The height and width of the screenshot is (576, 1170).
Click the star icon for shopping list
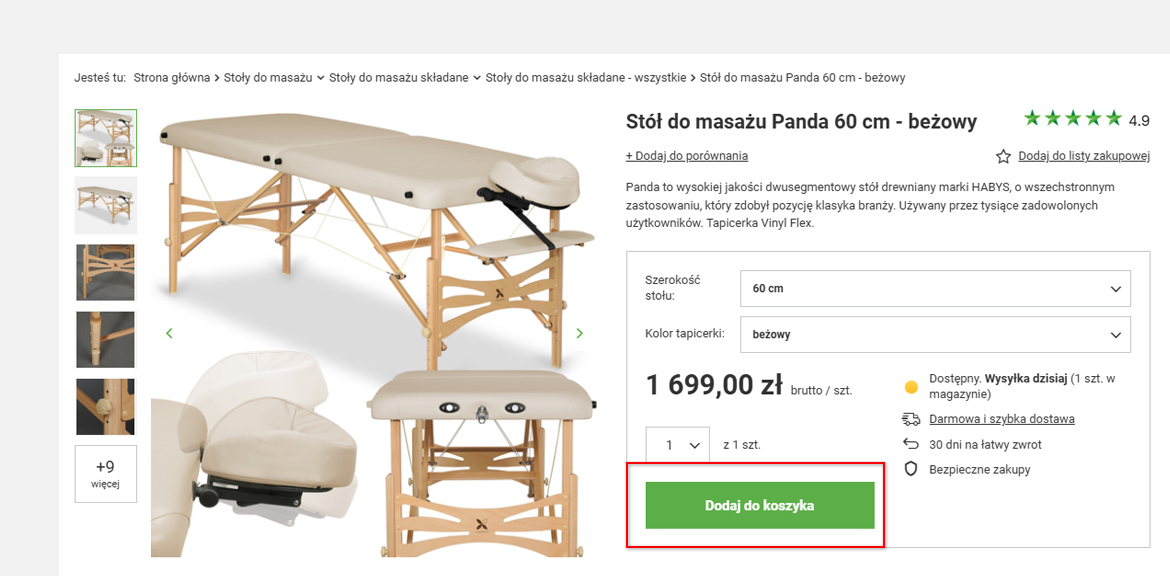(1004, 156)
